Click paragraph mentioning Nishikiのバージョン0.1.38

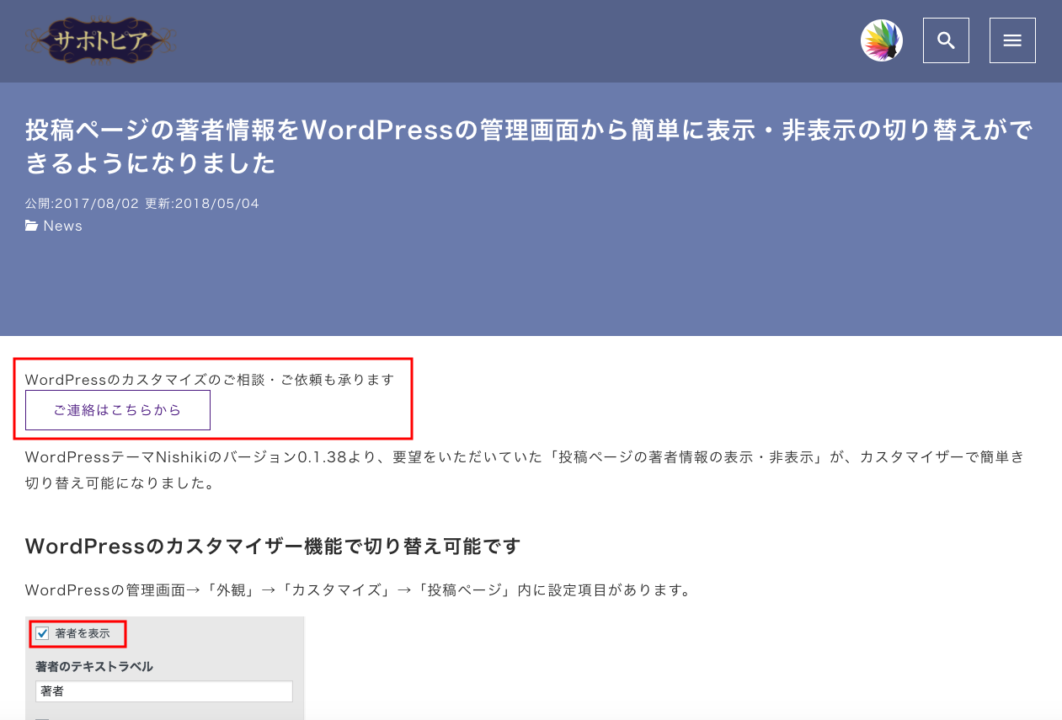point(524,469)
